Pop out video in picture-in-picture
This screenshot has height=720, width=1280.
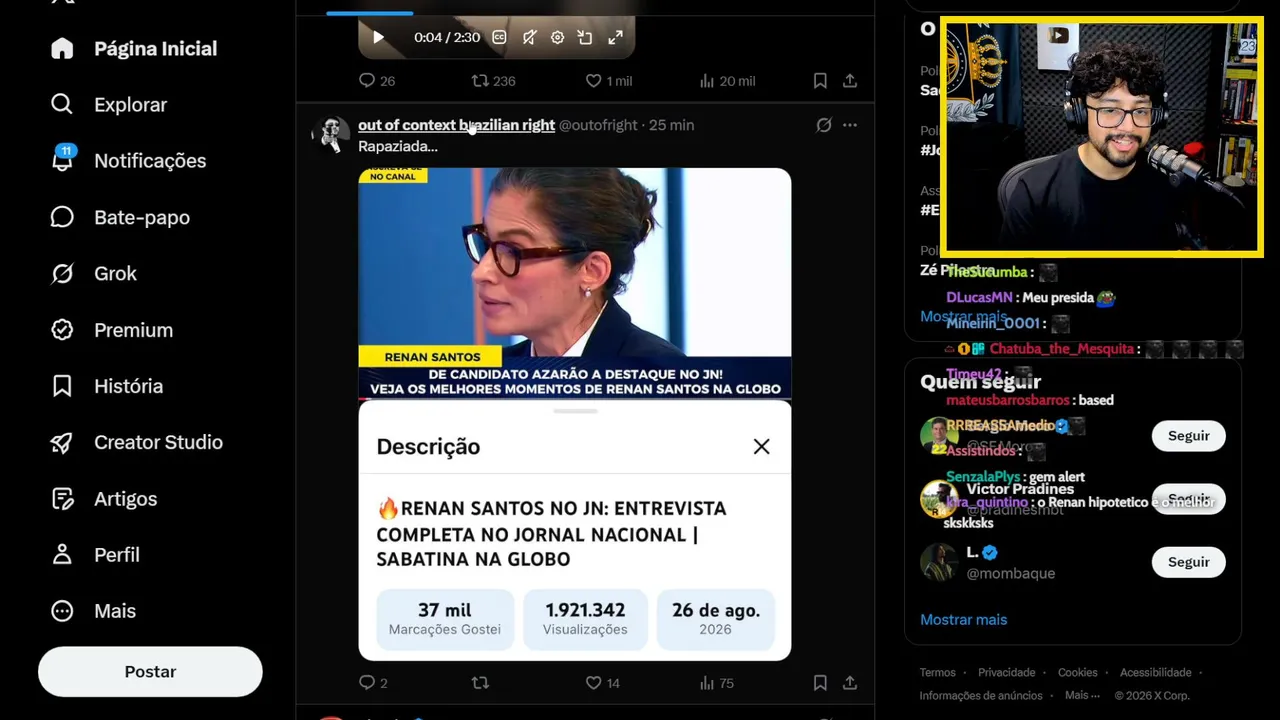586,37
